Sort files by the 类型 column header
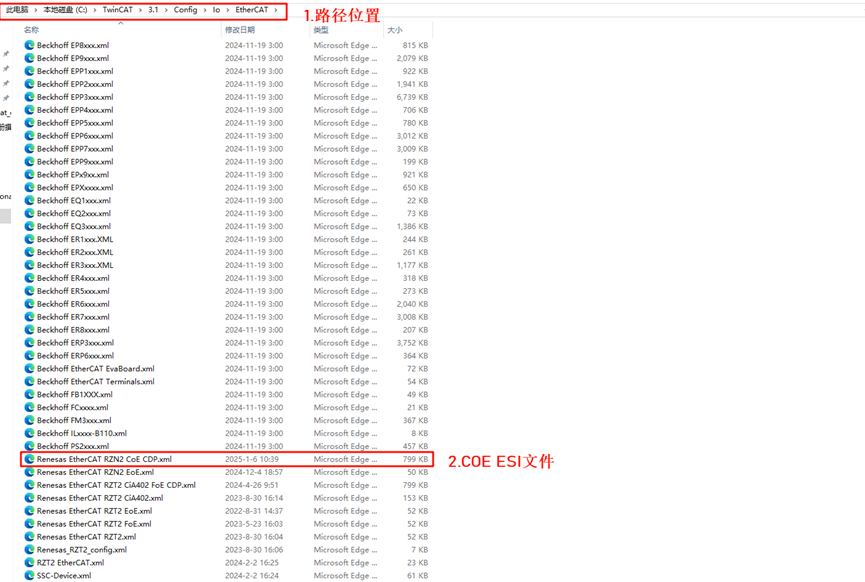 (x=321, y=30)
